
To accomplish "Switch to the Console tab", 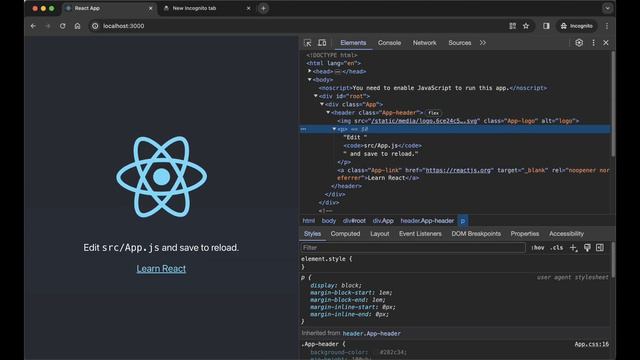I will point(389,43).
